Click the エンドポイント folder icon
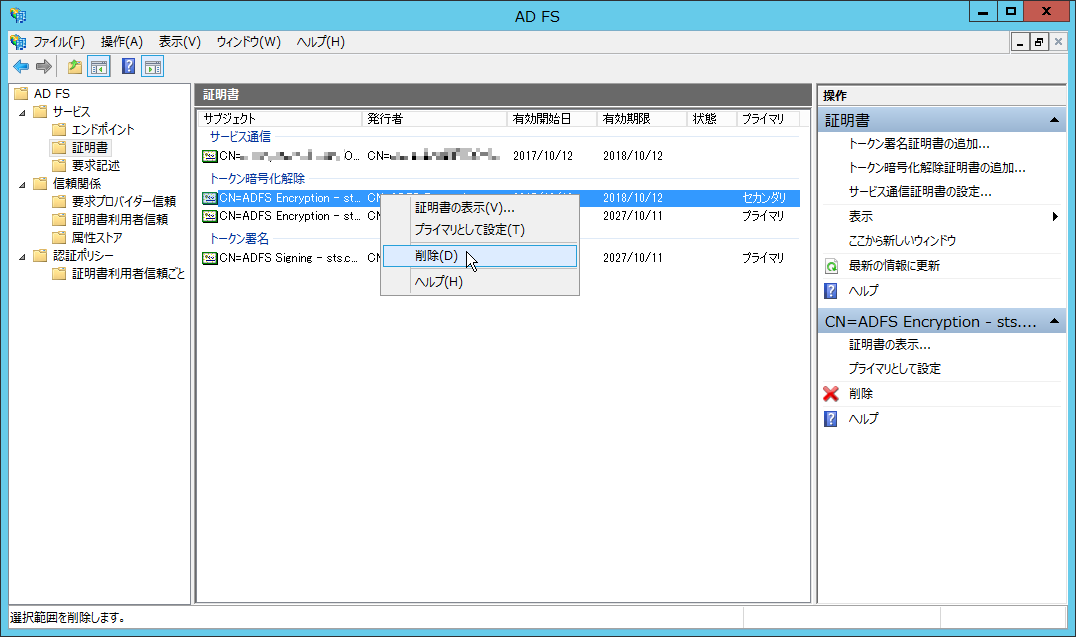This screenshot has height=637, width=1076. pyautogui.click(x=59, y=129)
